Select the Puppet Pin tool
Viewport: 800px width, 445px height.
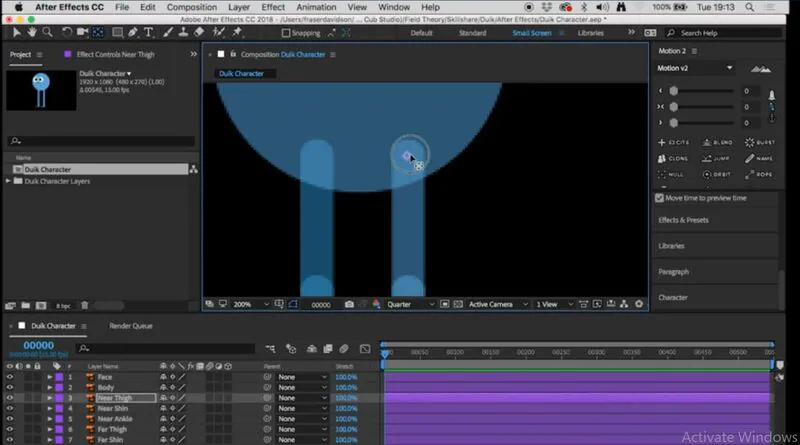(237, 33)
